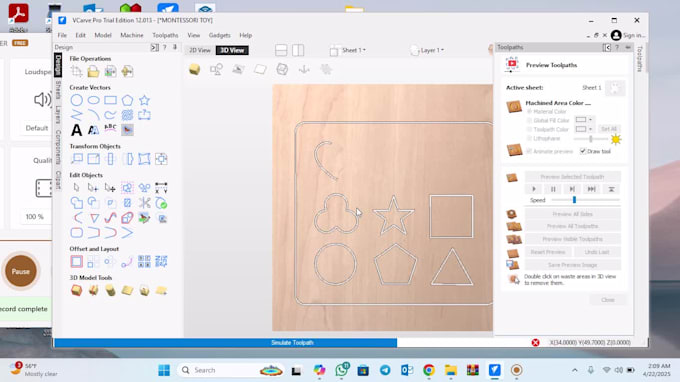Screen dimensions: 680x382
Task: Select the Draw Polygon tool
Action: pos(127,100)
